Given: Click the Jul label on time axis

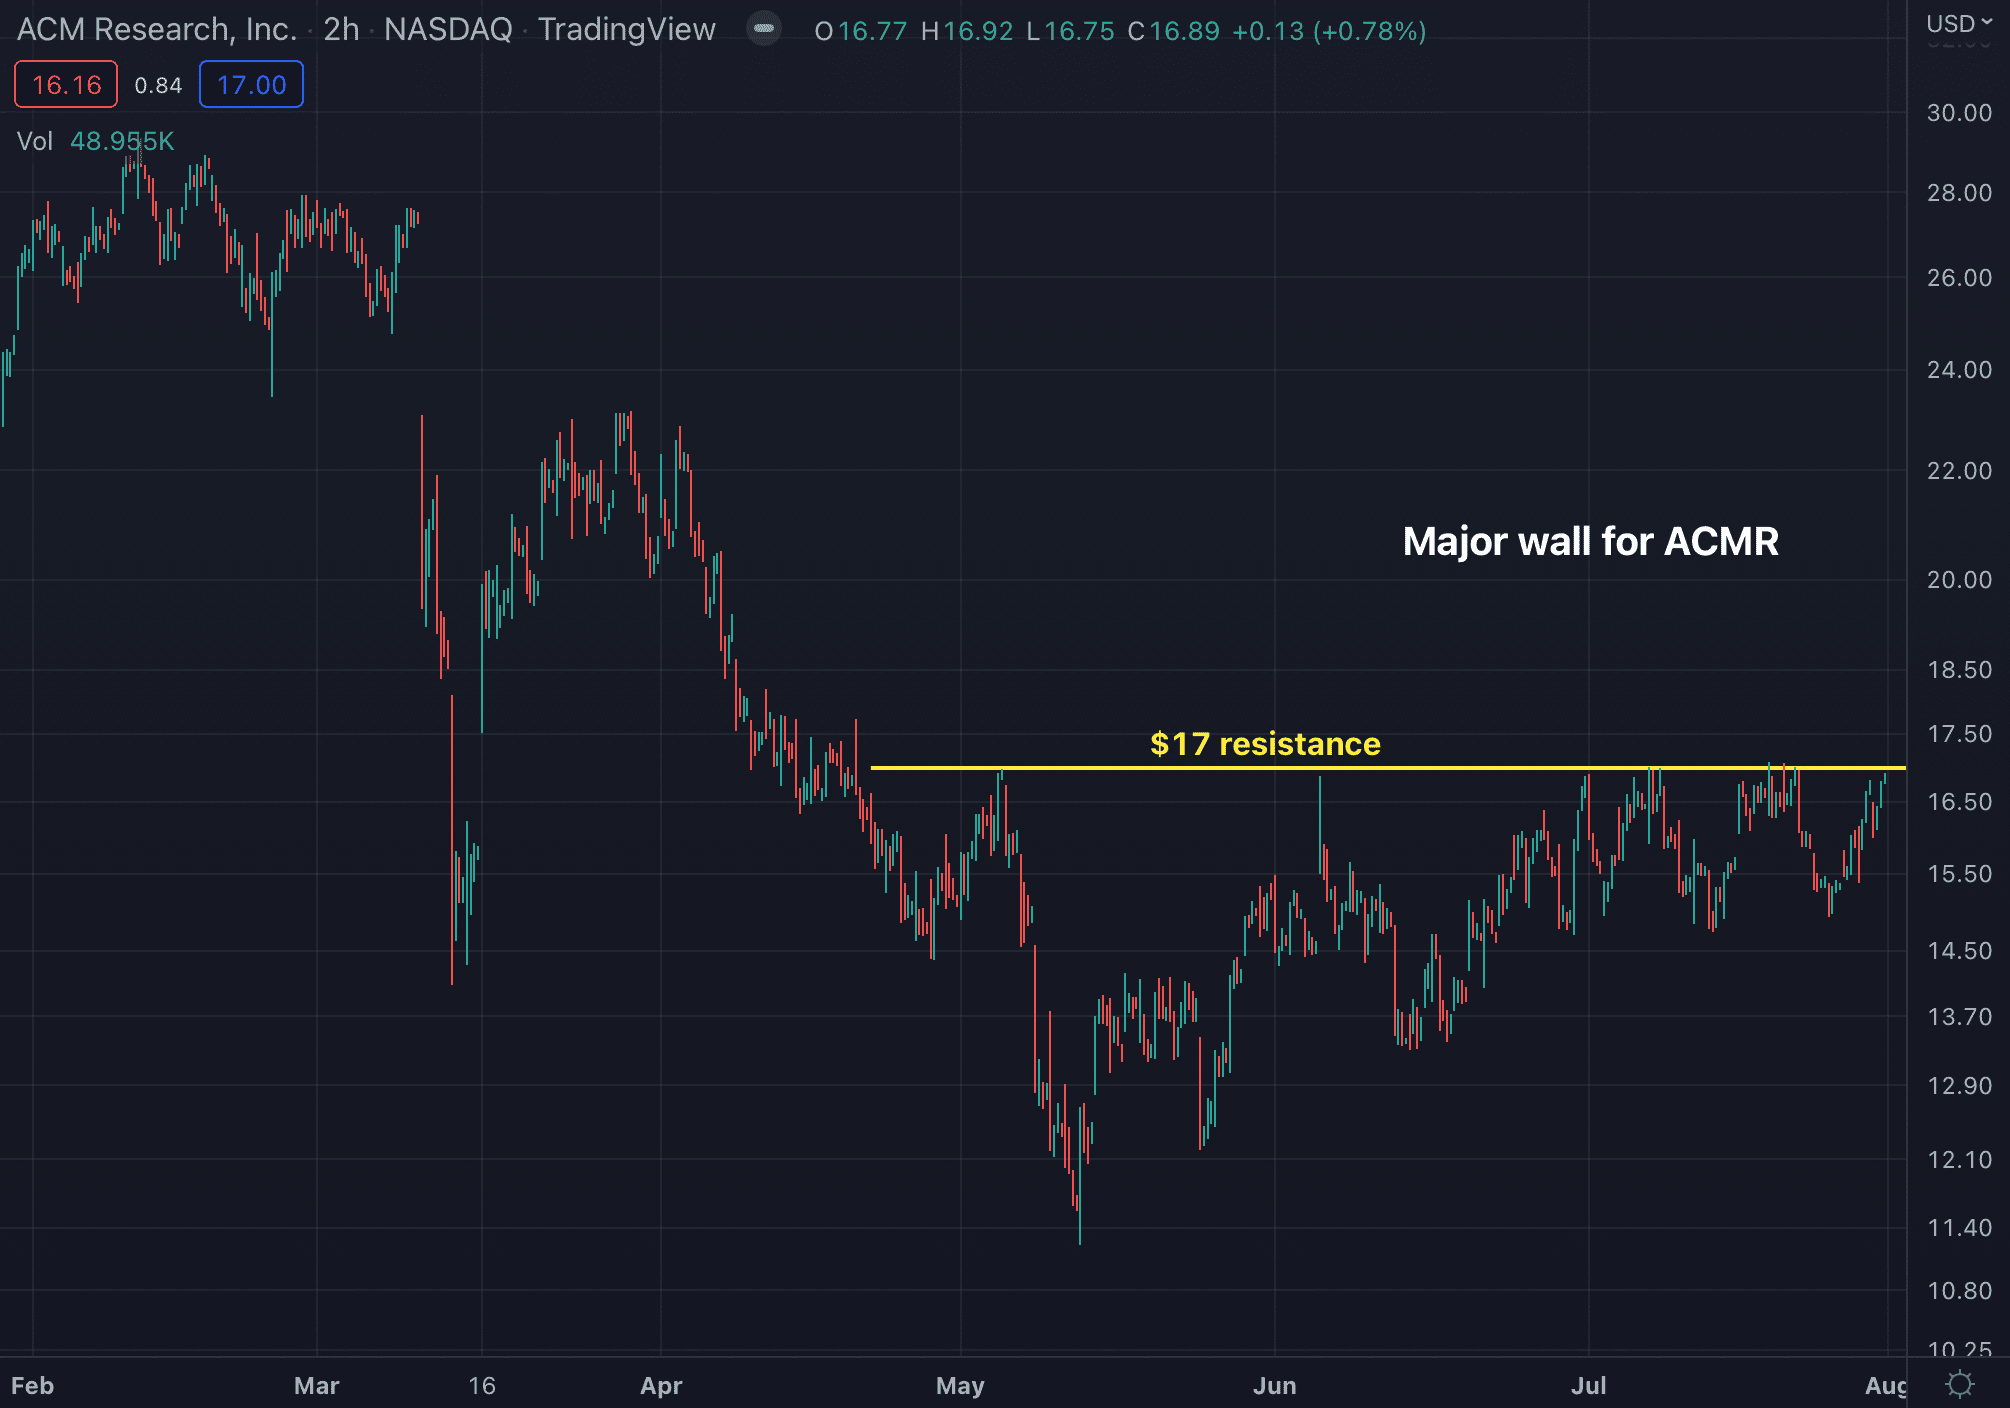Looking at the screenshot, I should [x=1588, y=1385].
